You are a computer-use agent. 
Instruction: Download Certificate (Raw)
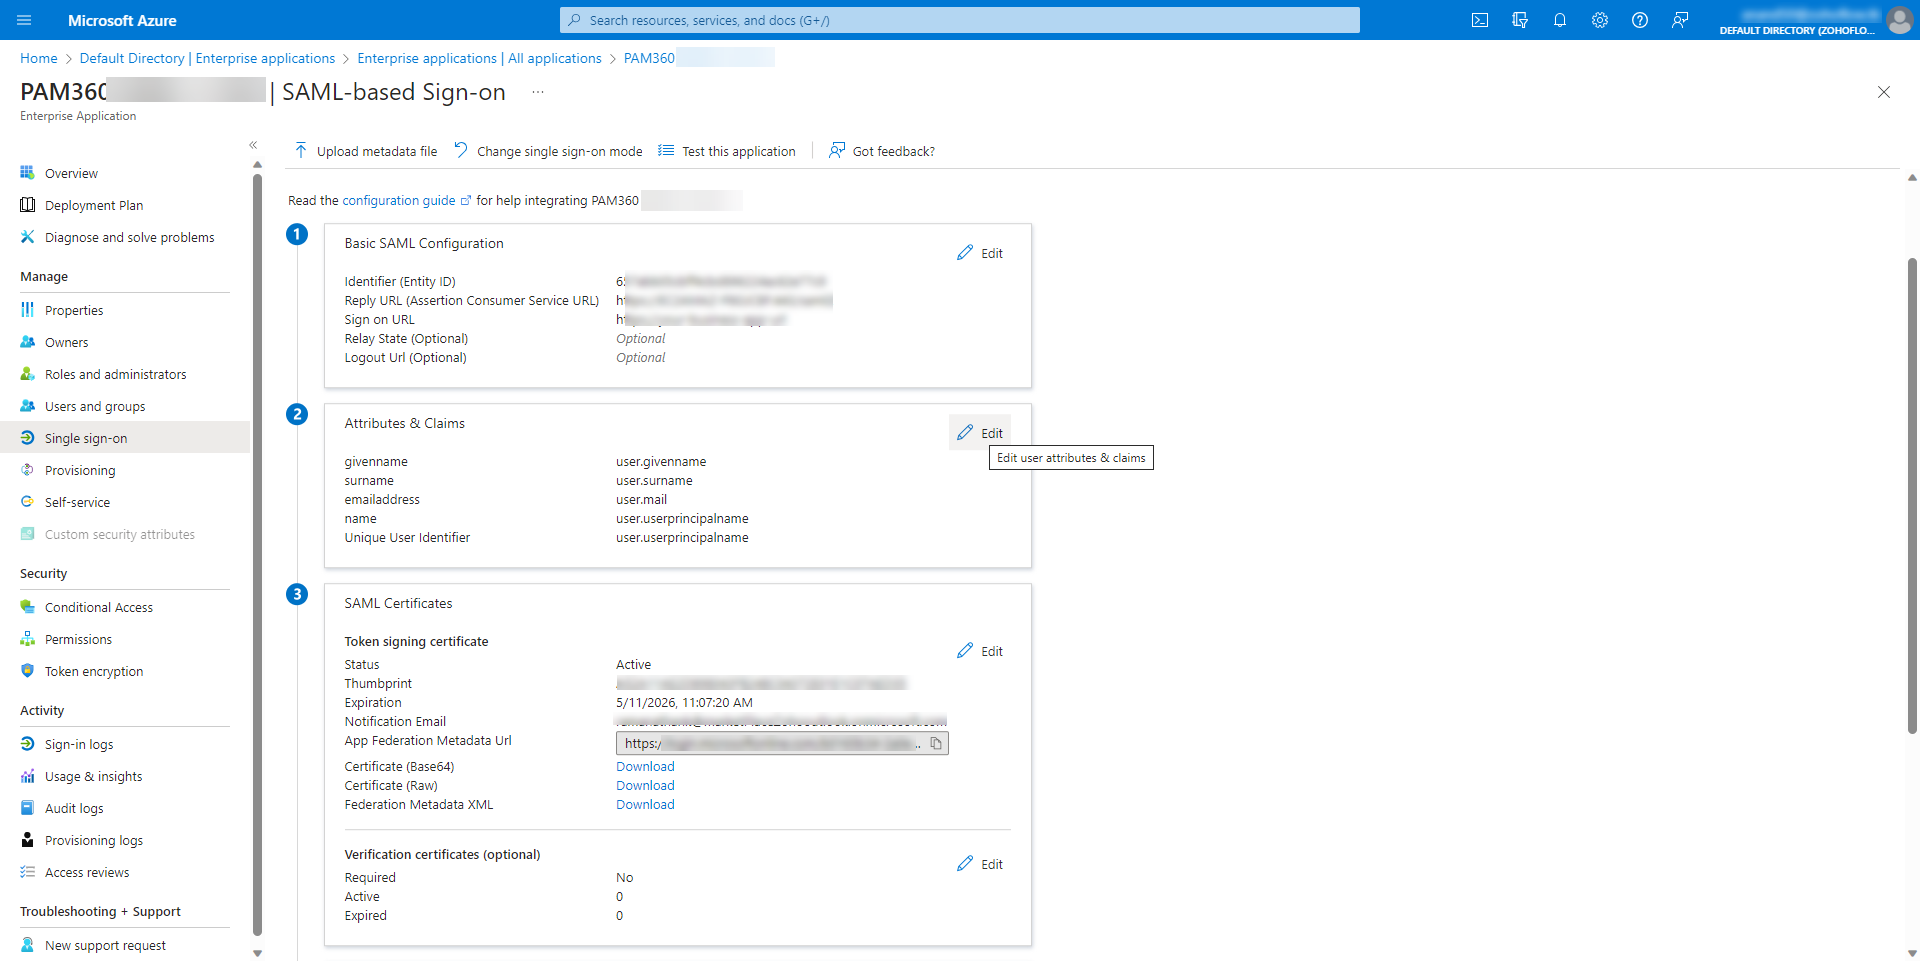[x=645, y=786]
